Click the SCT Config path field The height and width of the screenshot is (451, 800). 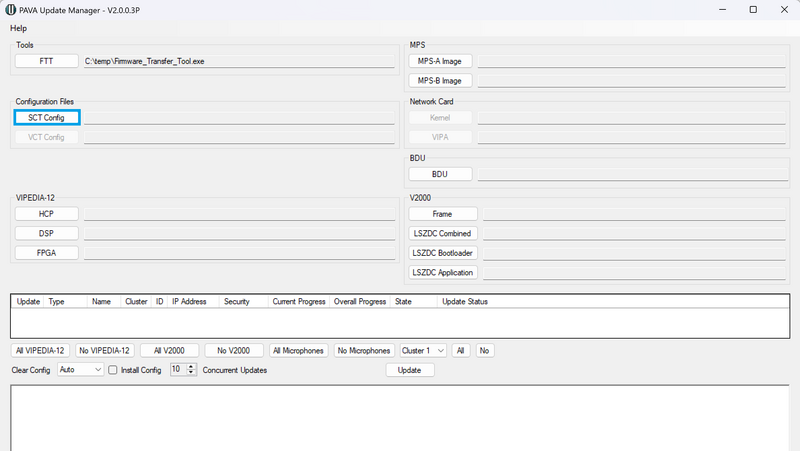(239, 118)
